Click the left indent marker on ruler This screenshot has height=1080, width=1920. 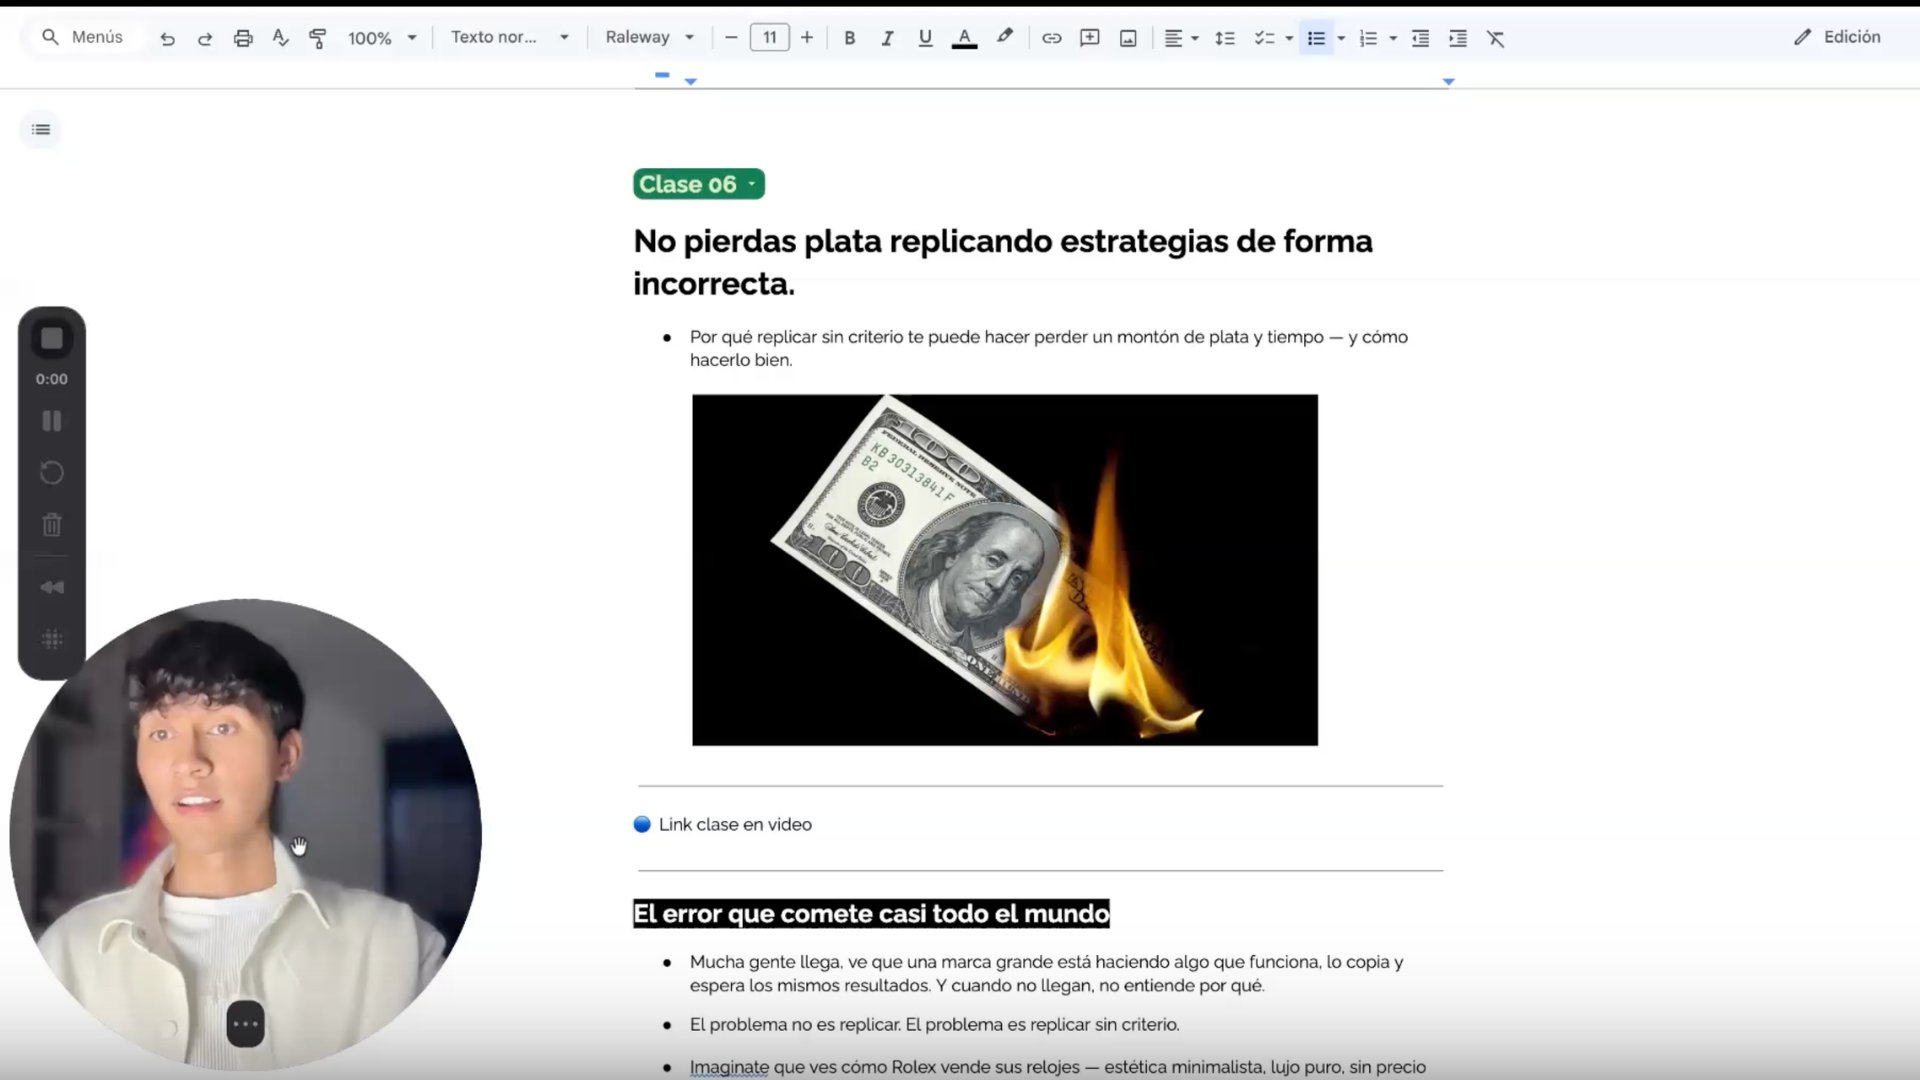click(690, 81)
